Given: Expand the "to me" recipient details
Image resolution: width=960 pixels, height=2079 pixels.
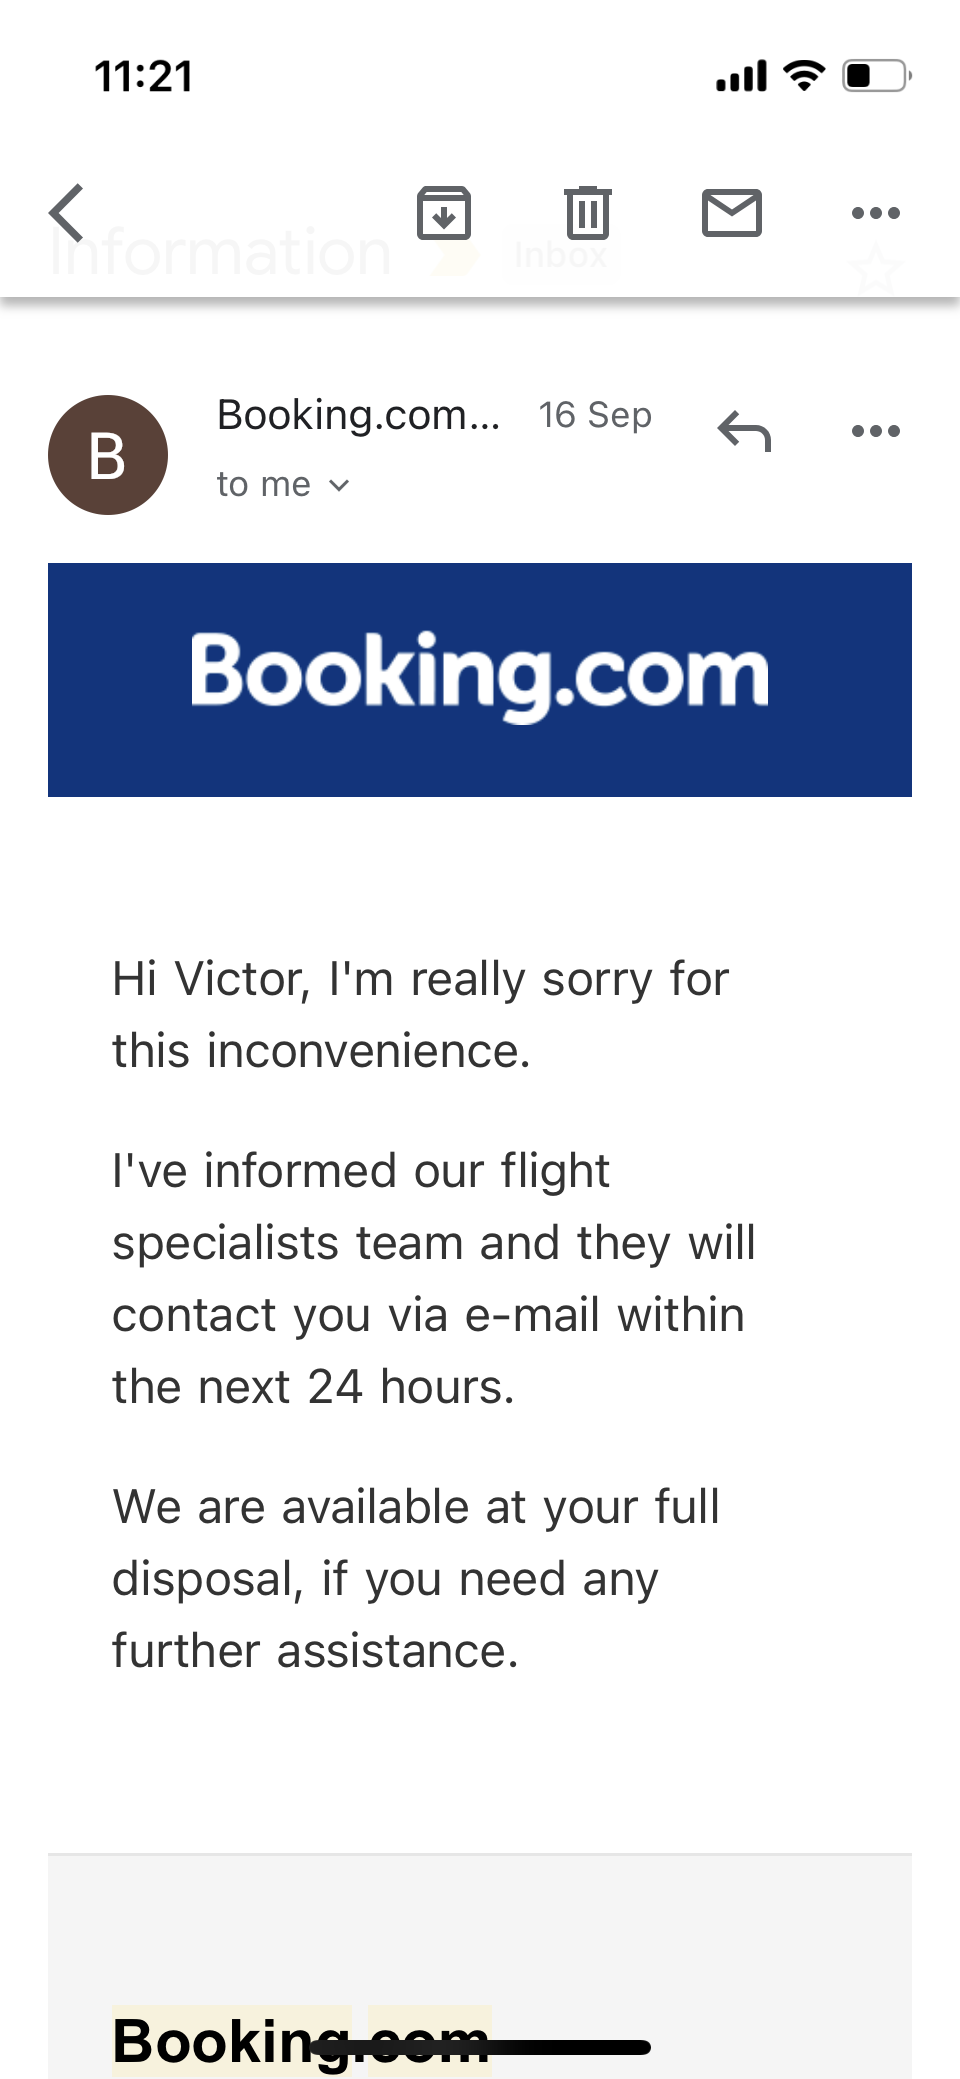Looking at the screenshot, I should (x=283, y=485).
